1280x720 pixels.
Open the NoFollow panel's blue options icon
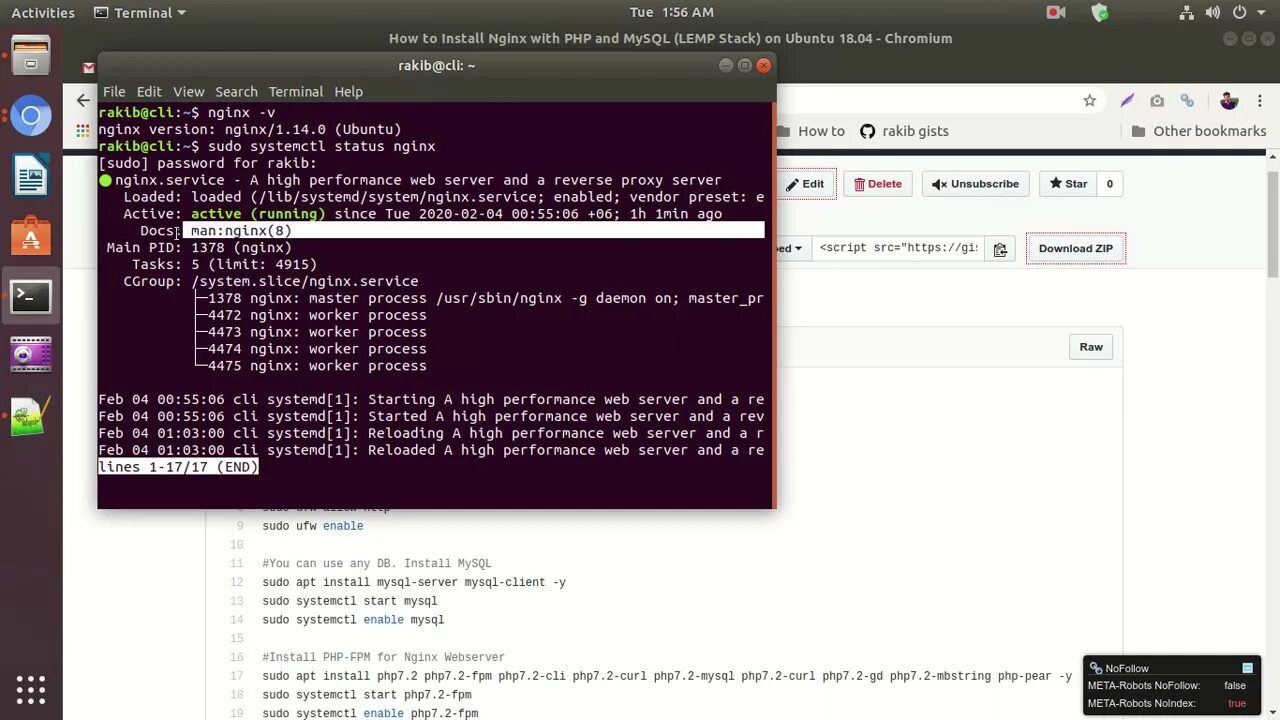tap(1247, 668)
